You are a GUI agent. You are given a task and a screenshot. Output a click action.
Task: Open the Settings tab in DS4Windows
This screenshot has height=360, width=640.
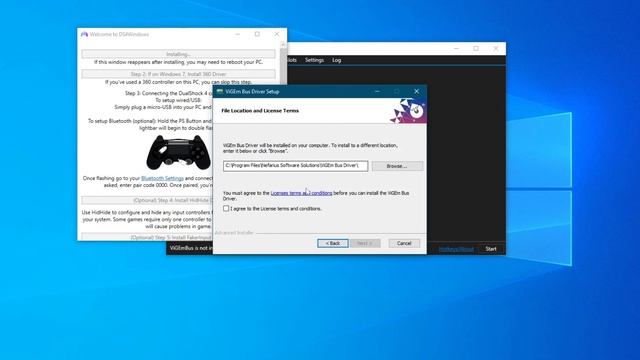point(314,60)
